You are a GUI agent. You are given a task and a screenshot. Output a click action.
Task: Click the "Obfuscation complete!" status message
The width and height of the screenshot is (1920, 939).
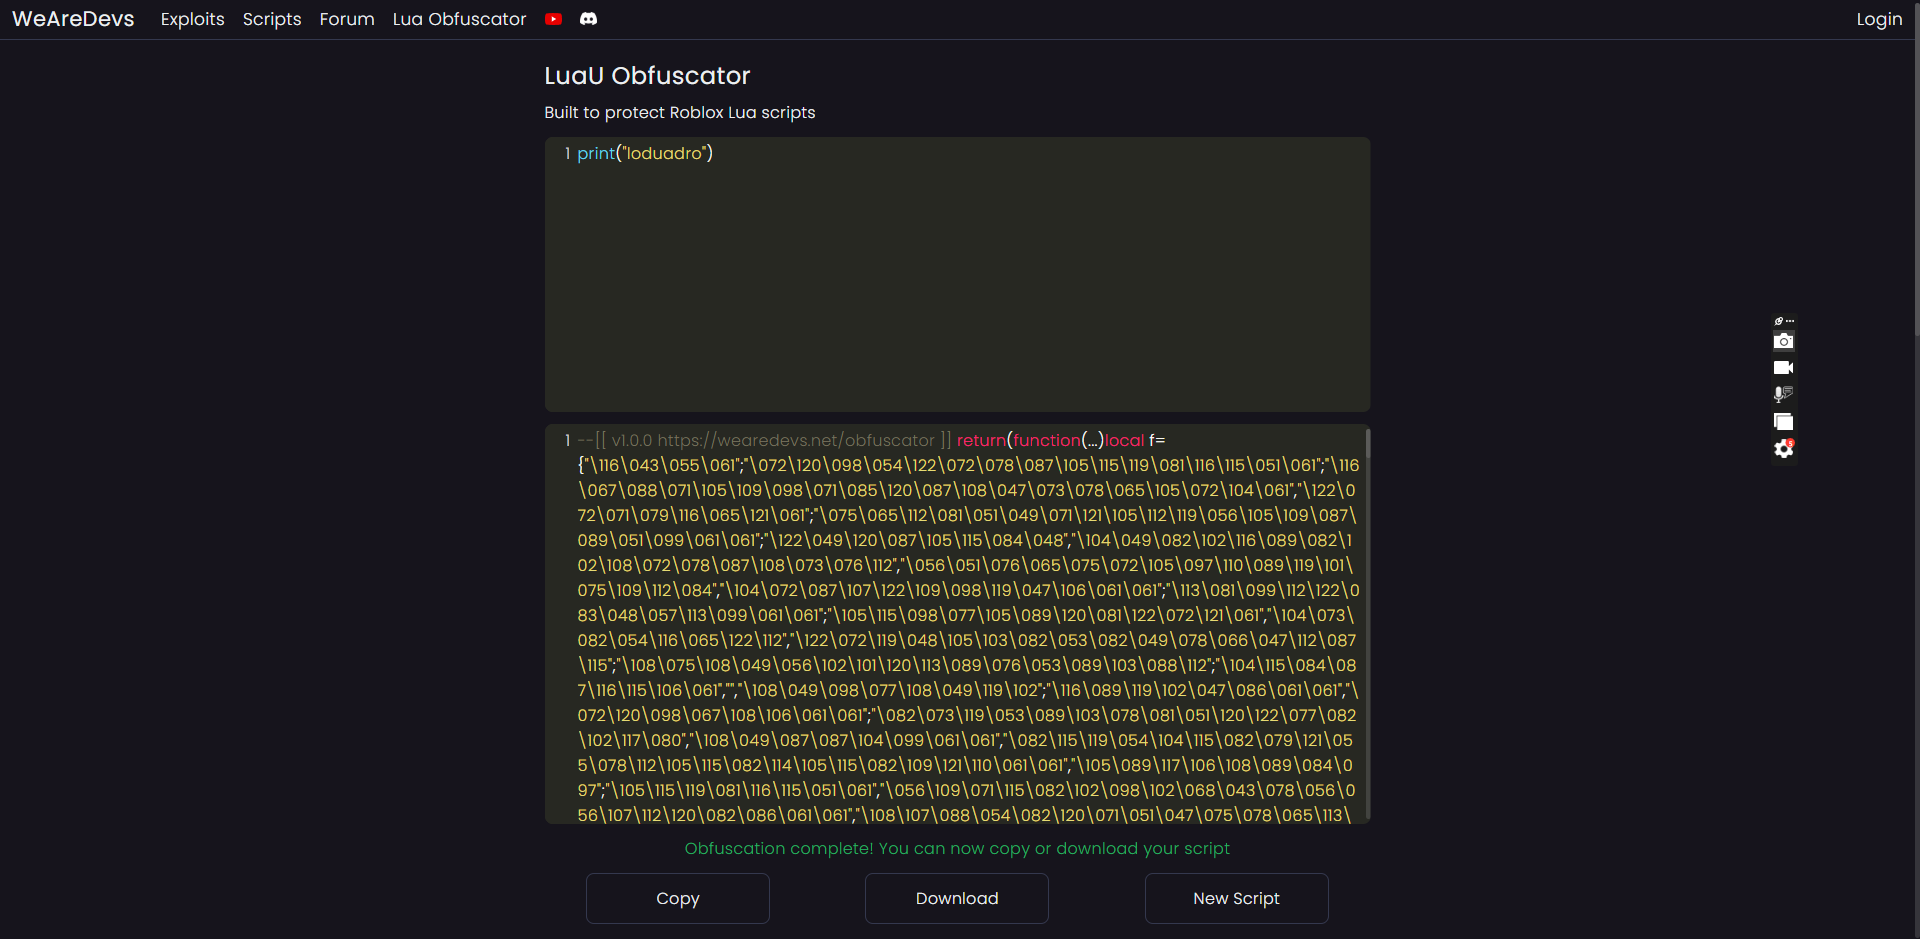click(957, 848)
